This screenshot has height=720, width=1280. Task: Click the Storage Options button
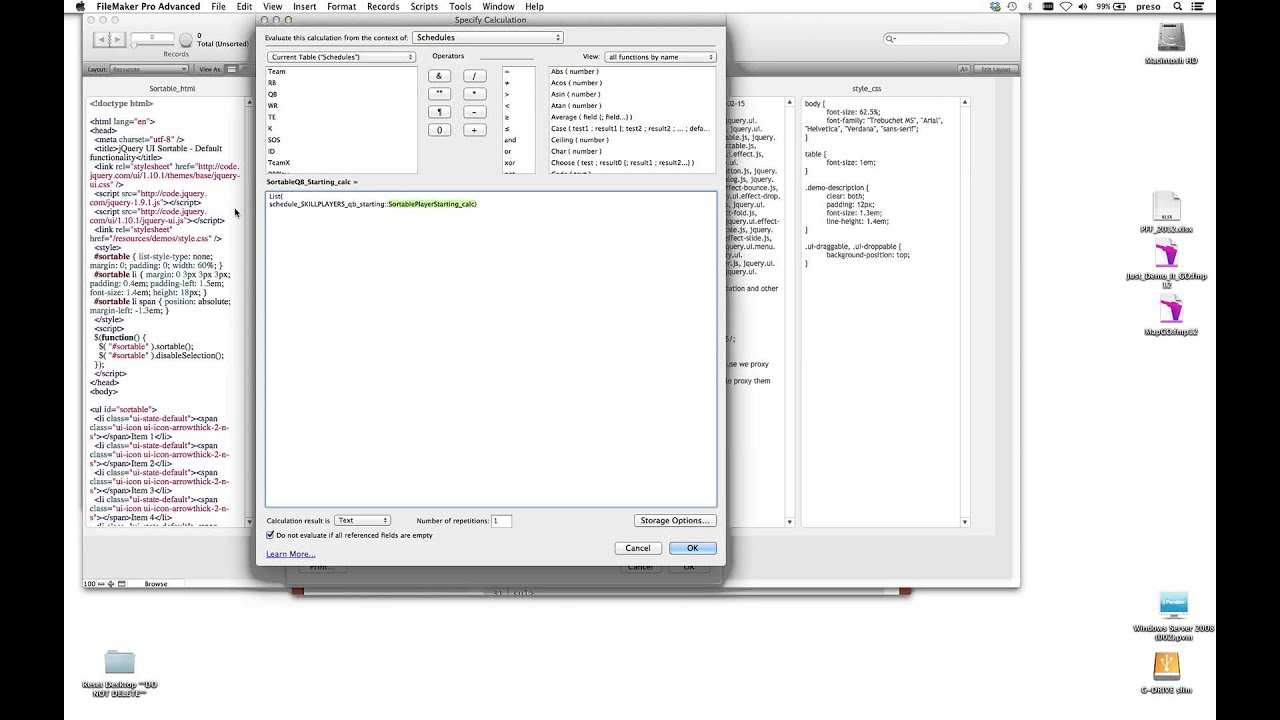click(674, 520)
